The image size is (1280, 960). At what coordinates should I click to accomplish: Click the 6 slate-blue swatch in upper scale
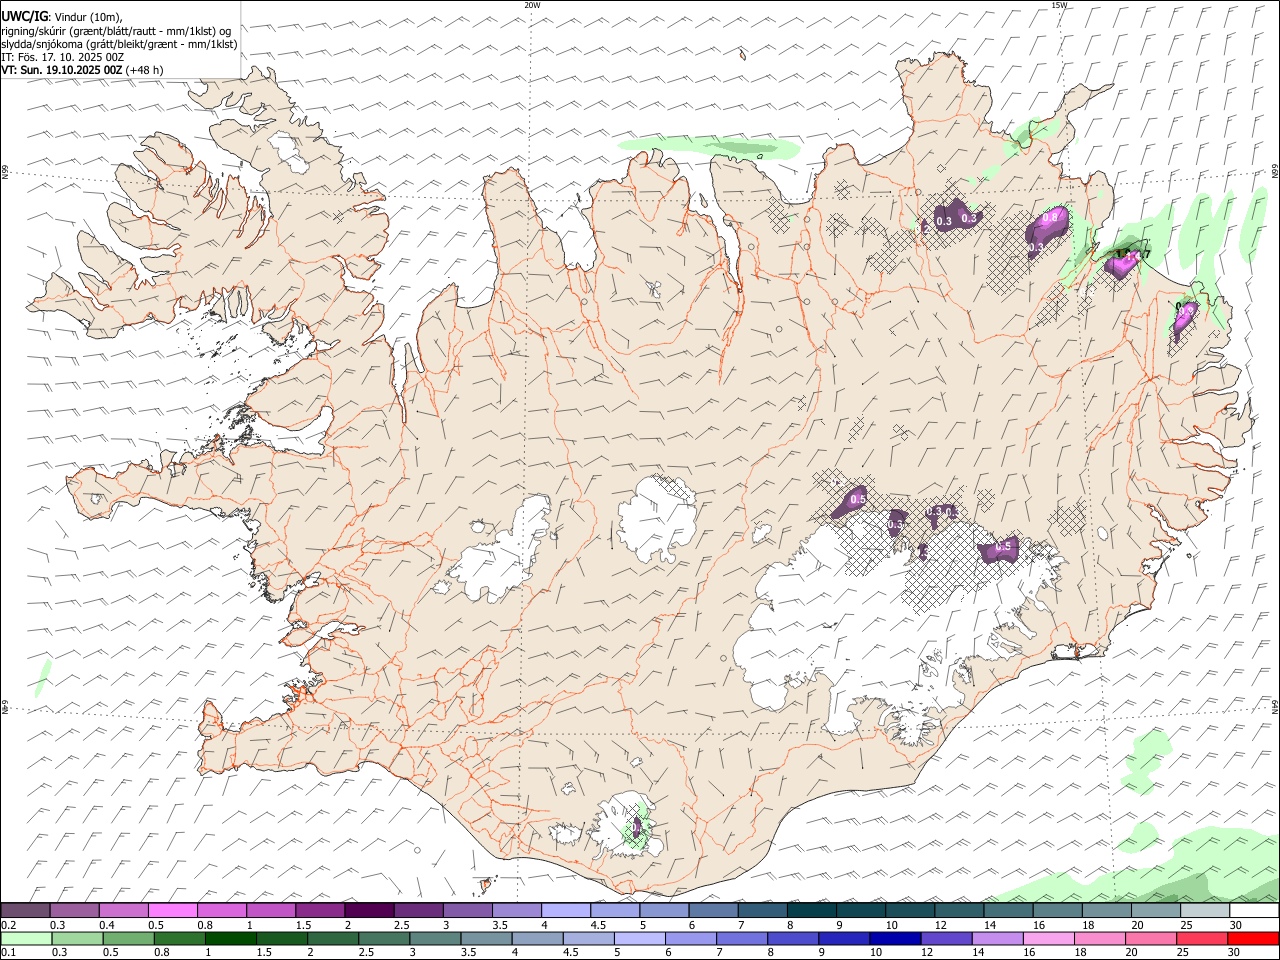click(713, 911)
